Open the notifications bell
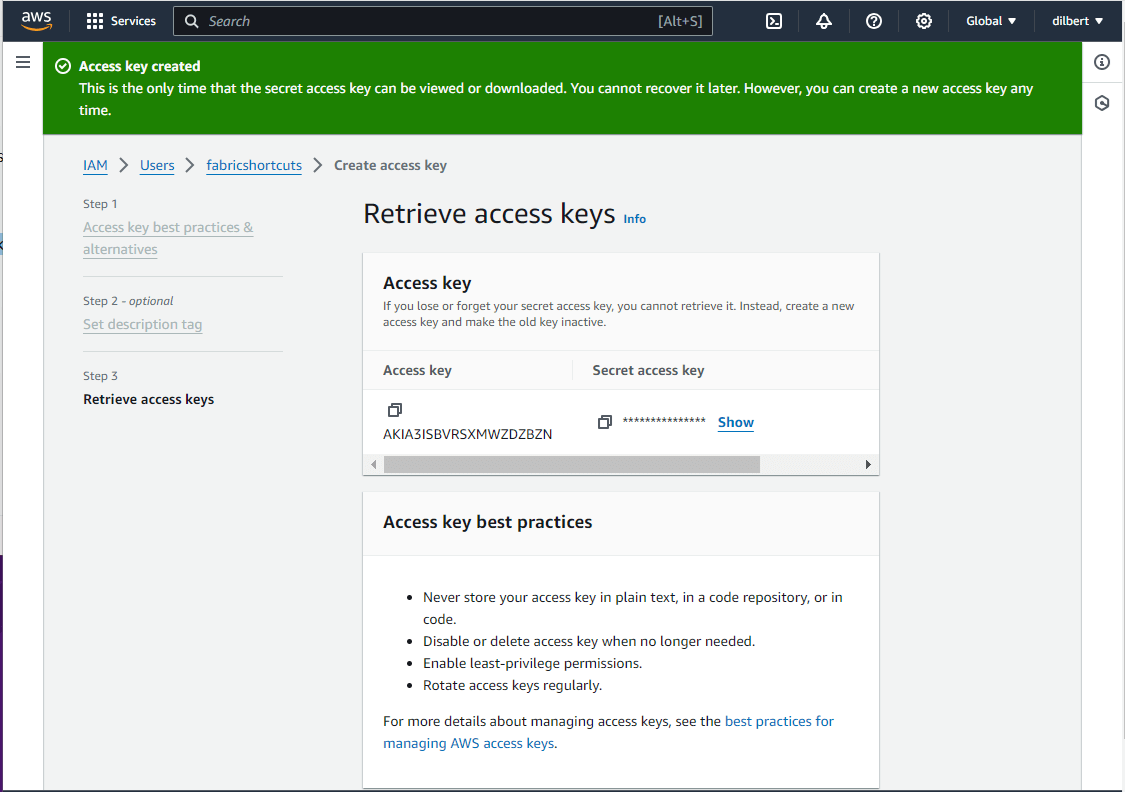 pyautogui.click(x=824, y=21)
